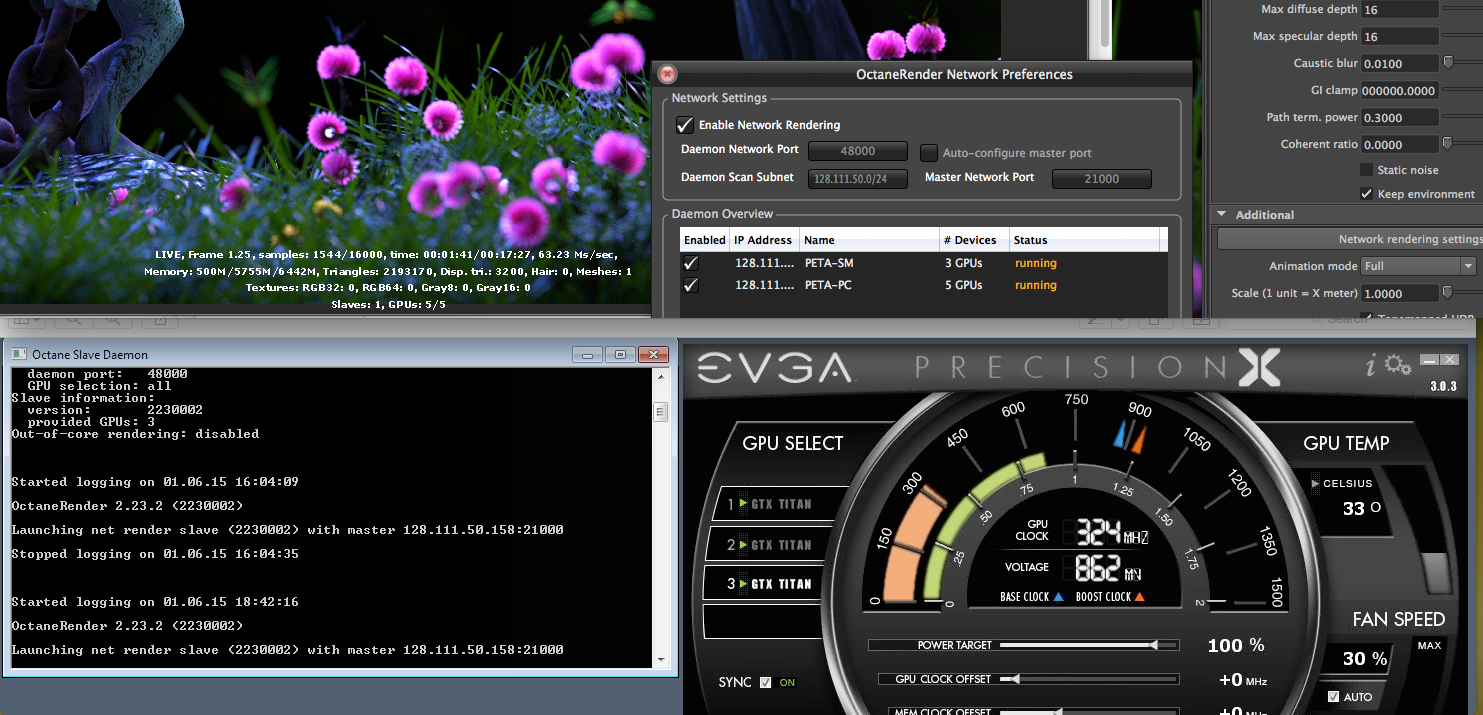Viewport: 1483px width, 715px height.
Task: Click the Slave Daemon console scrollbar thumb
Action: point(660,412)
